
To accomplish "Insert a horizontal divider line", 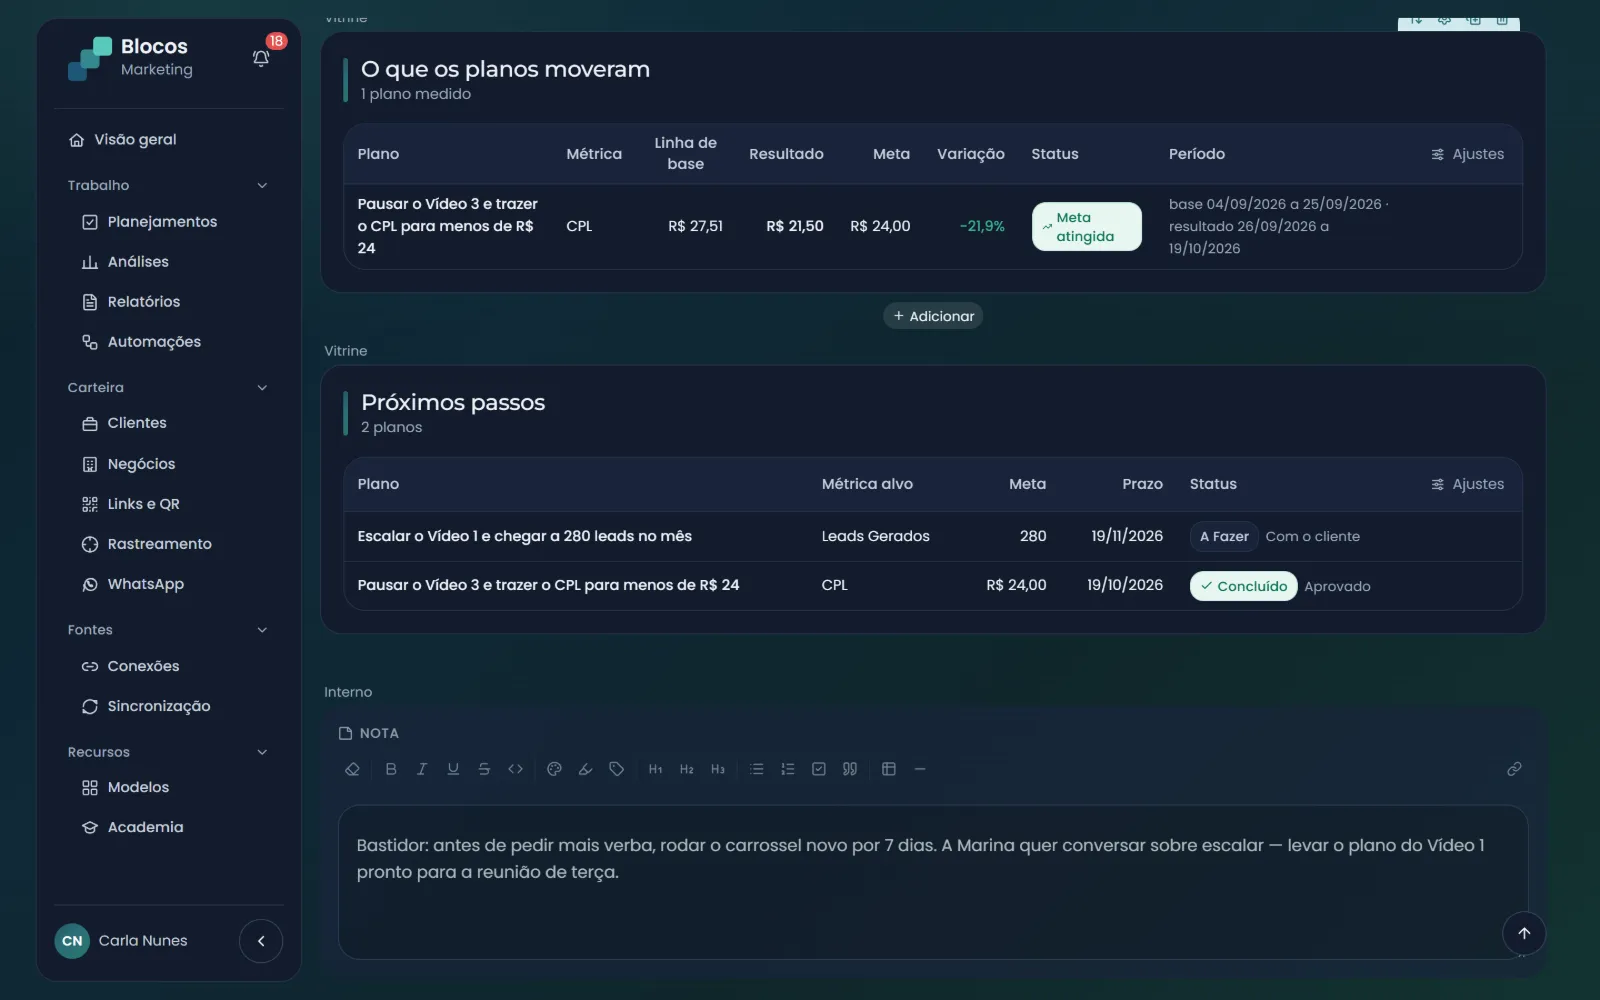I will point(919,769).
